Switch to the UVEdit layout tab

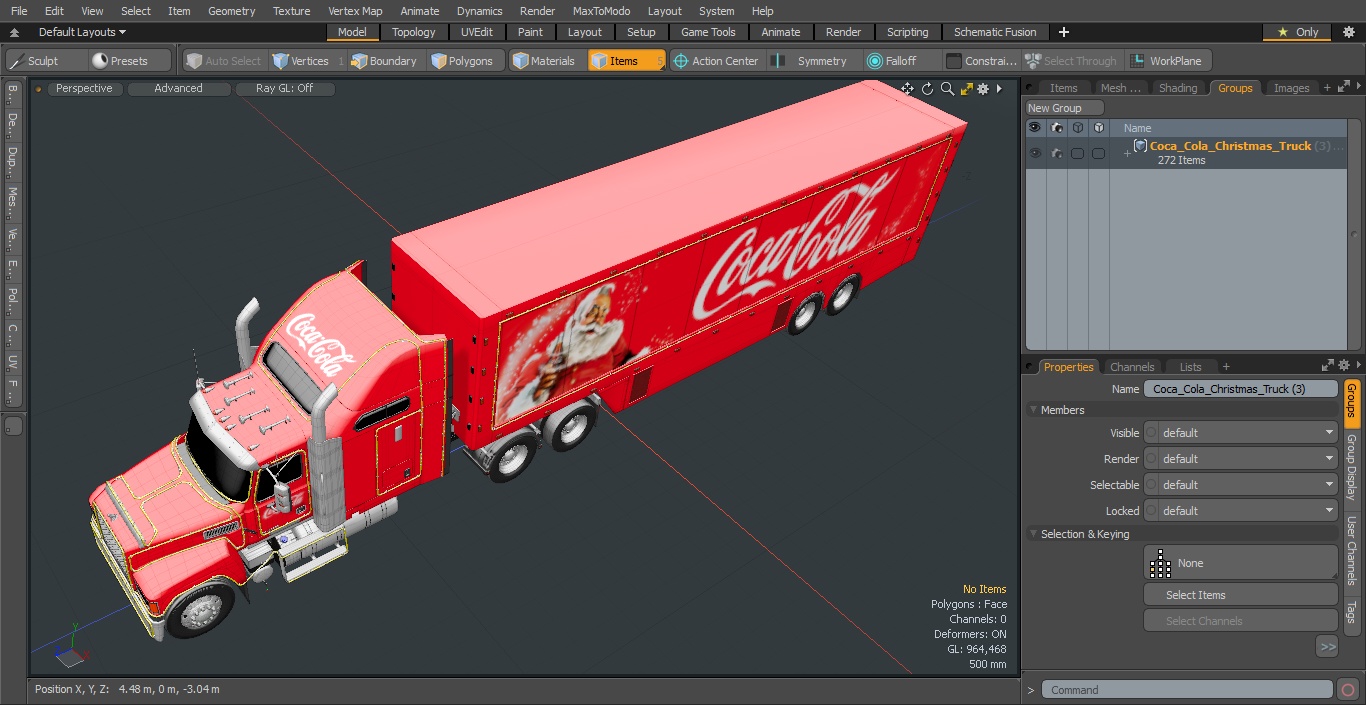[x=476, y=32]
